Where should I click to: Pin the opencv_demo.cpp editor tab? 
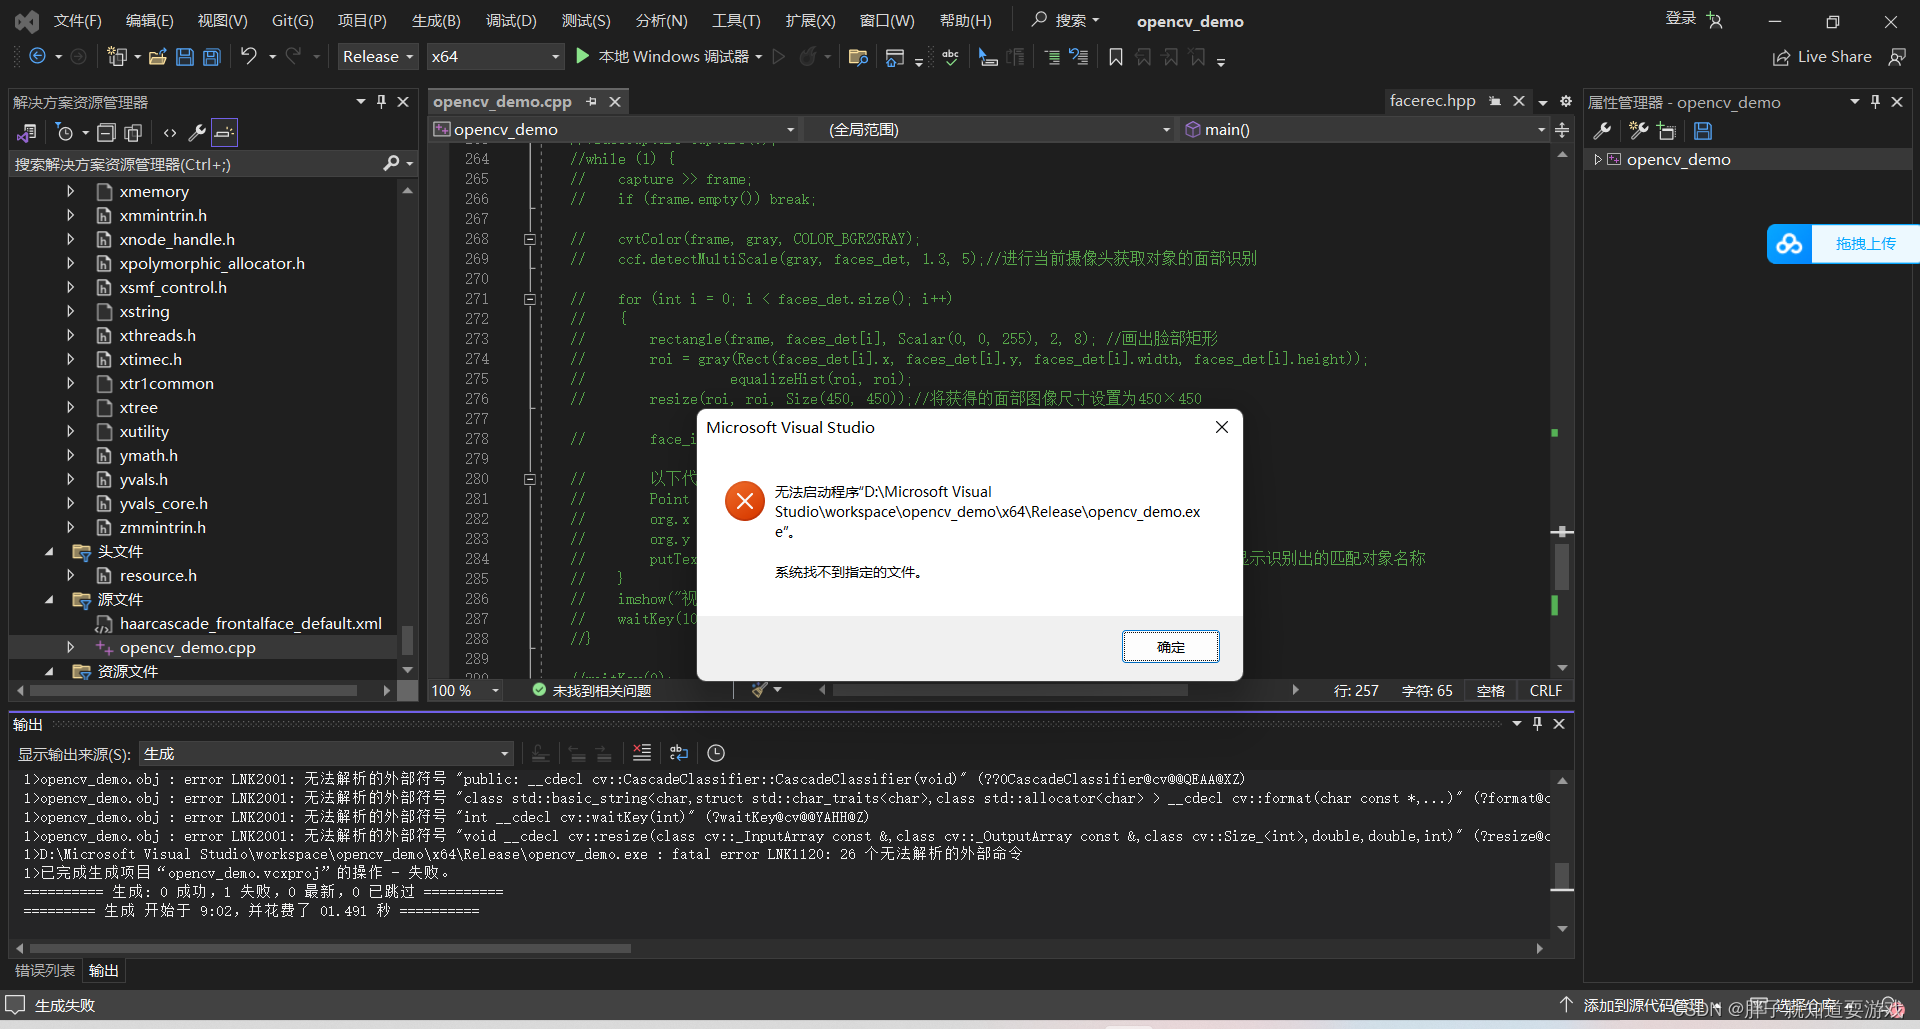(590, 101)
